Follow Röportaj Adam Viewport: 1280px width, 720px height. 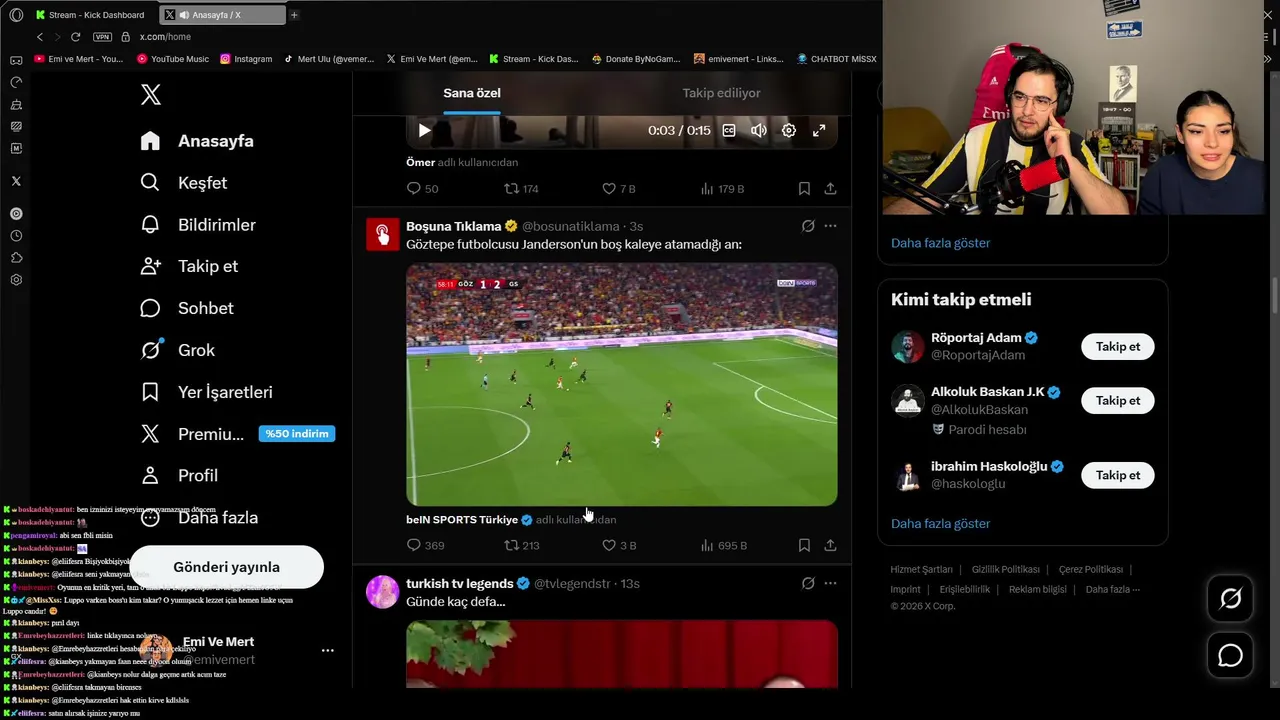click(1117, 346)
